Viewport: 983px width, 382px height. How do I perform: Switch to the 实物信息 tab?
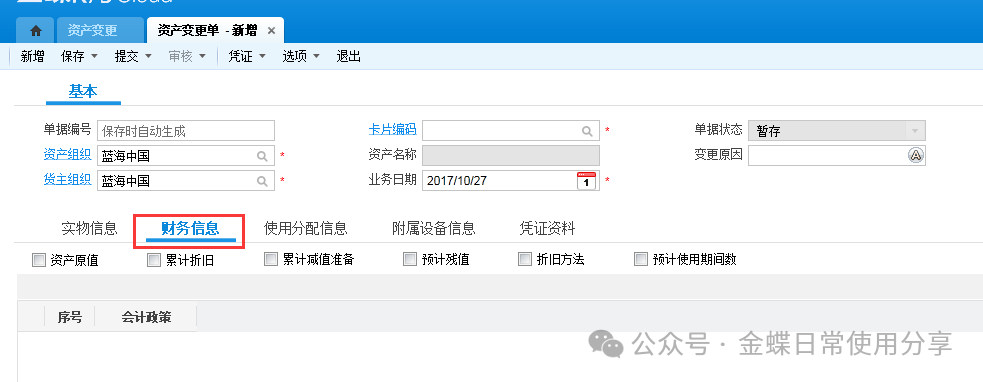(89, 228)
